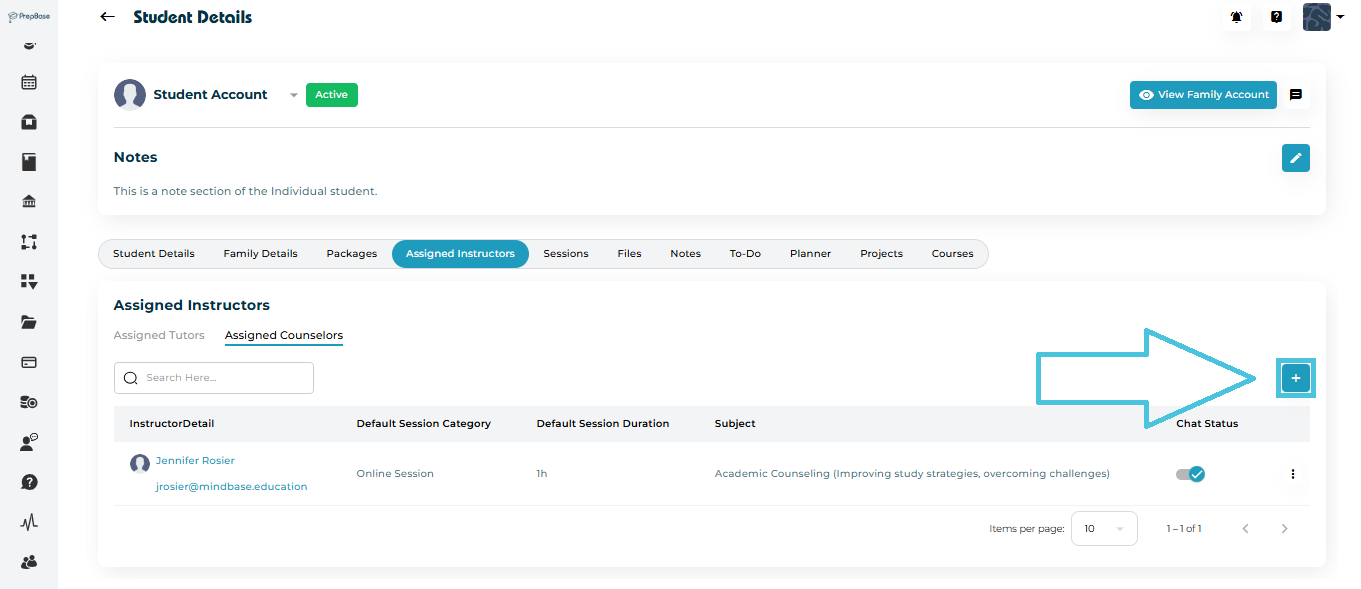Open the calendar icon in the sidebar
The image size is (1361, 589).
29,83
